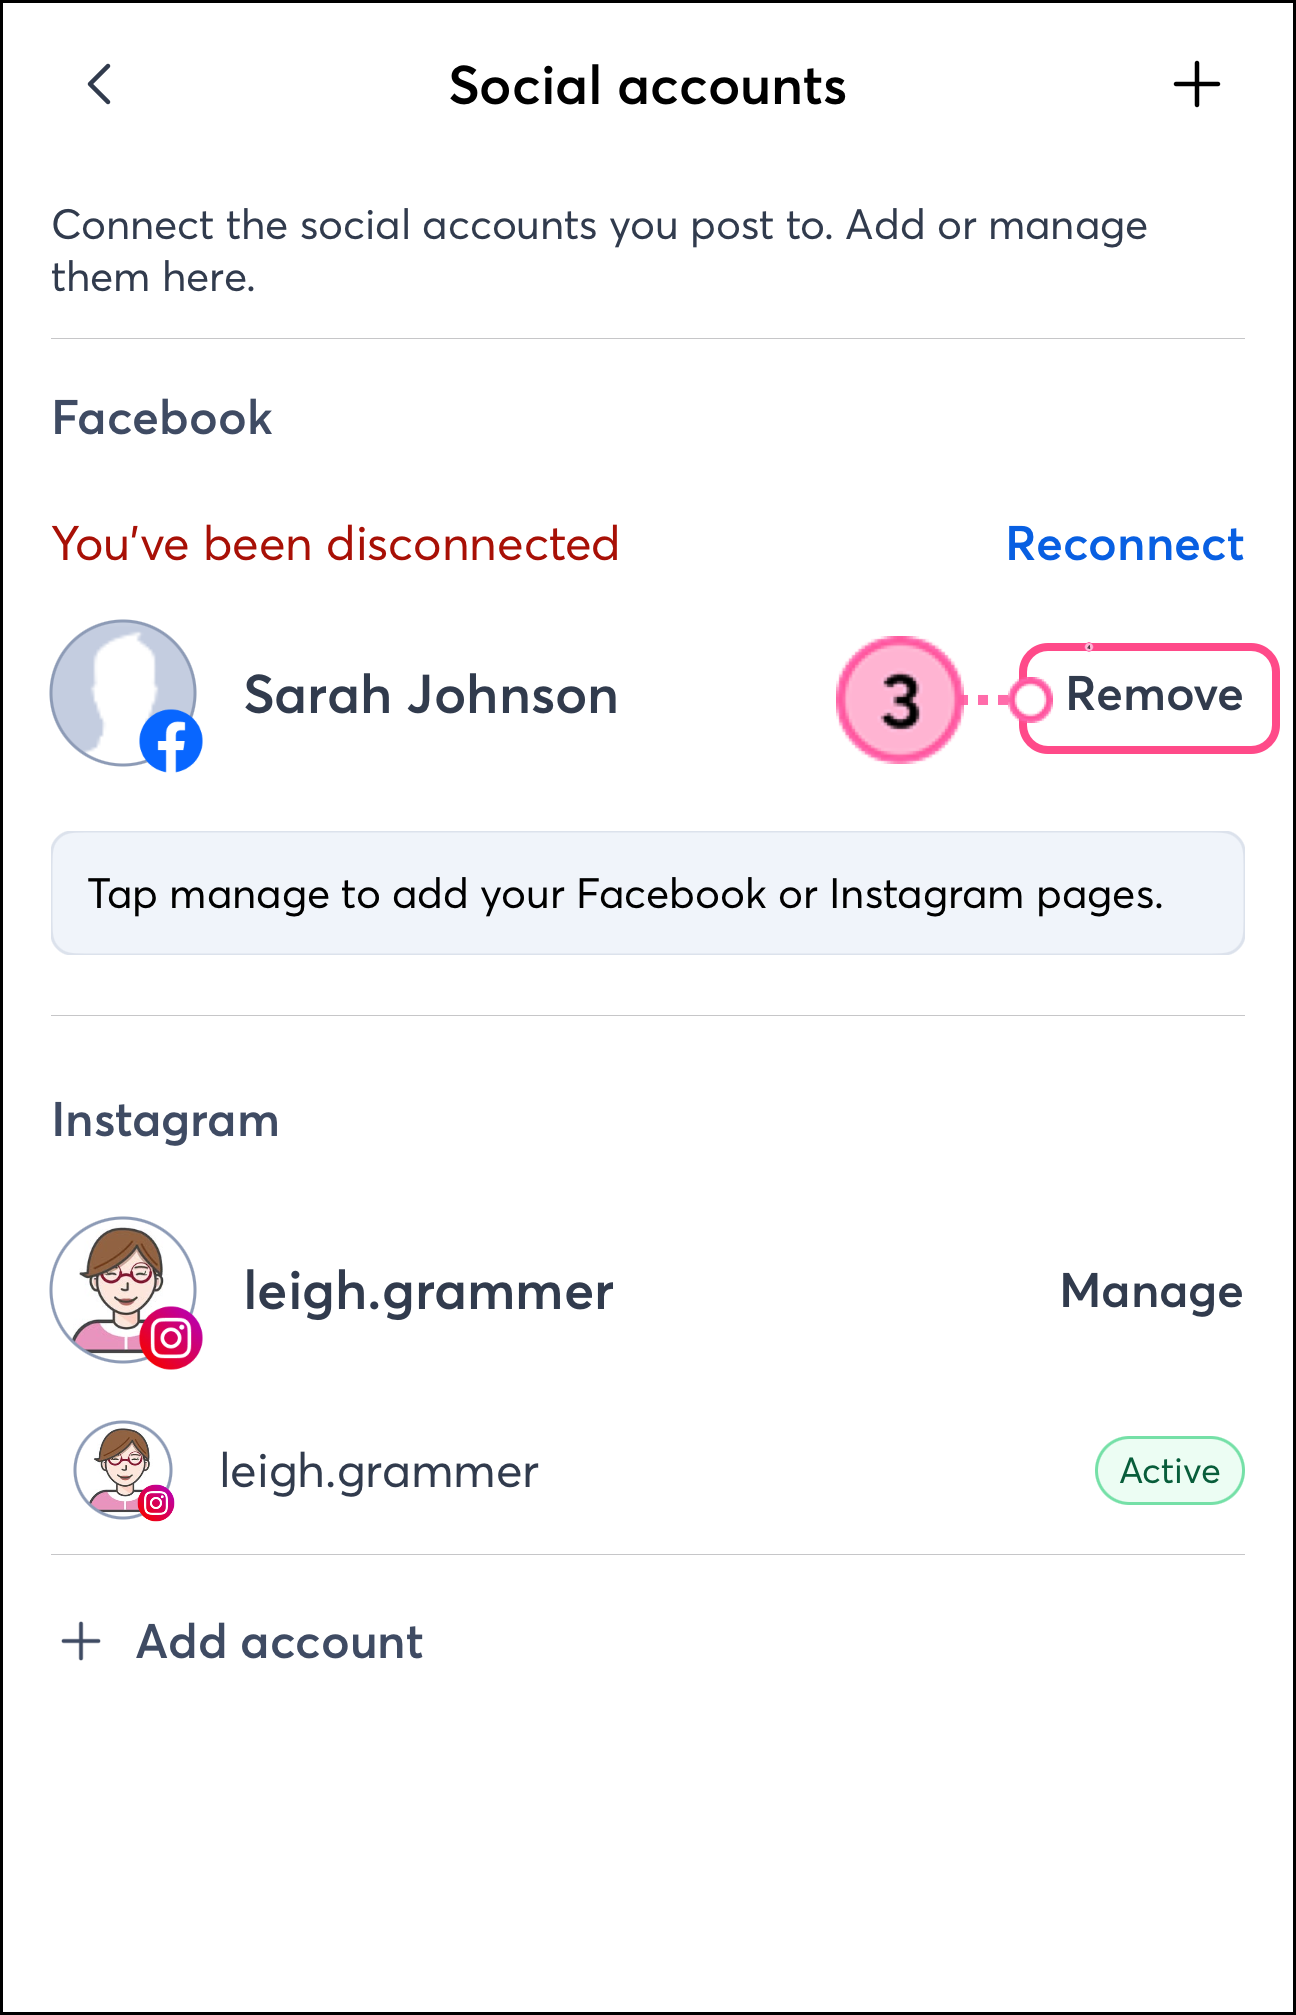1296x2015 pixels.
Task: Tap the 'Tap manage' info banner
Action: (x=648, y=893)
